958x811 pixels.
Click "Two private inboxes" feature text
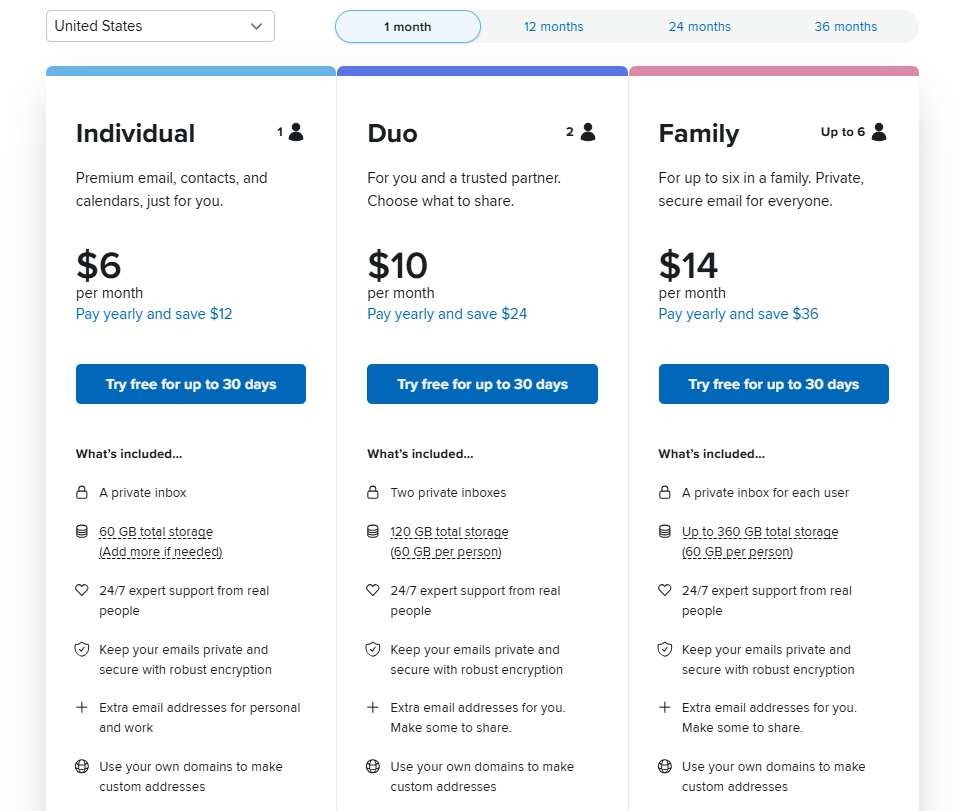pos(448,493)
